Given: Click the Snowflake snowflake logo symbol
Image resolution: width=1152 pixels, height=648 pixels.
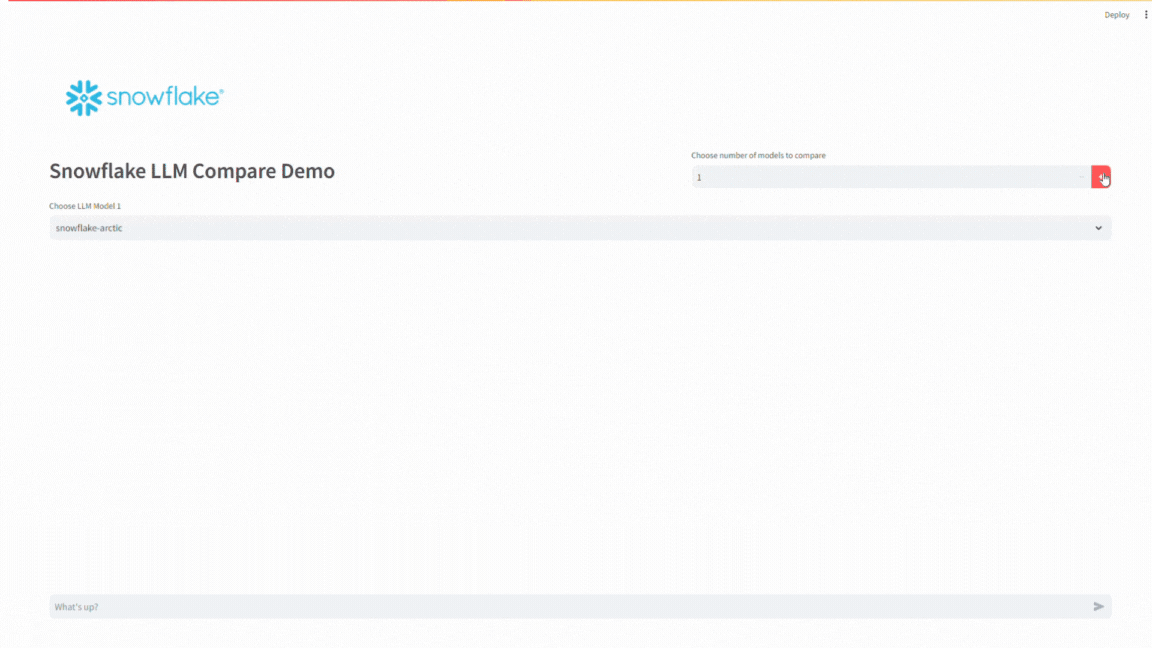Looking at the screenshot, I should [84, 98].
